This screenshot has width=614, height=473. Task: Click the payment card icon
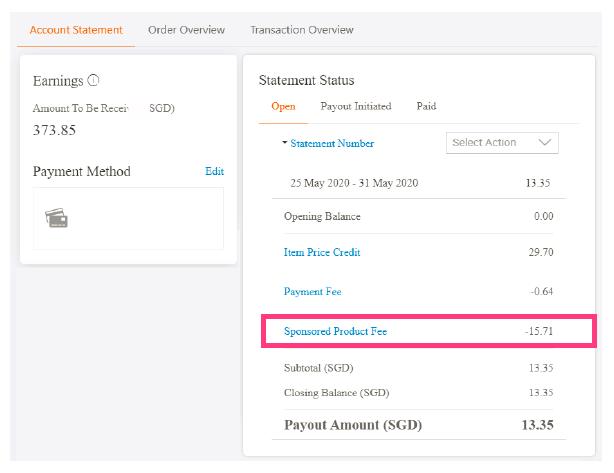[57, 218]
